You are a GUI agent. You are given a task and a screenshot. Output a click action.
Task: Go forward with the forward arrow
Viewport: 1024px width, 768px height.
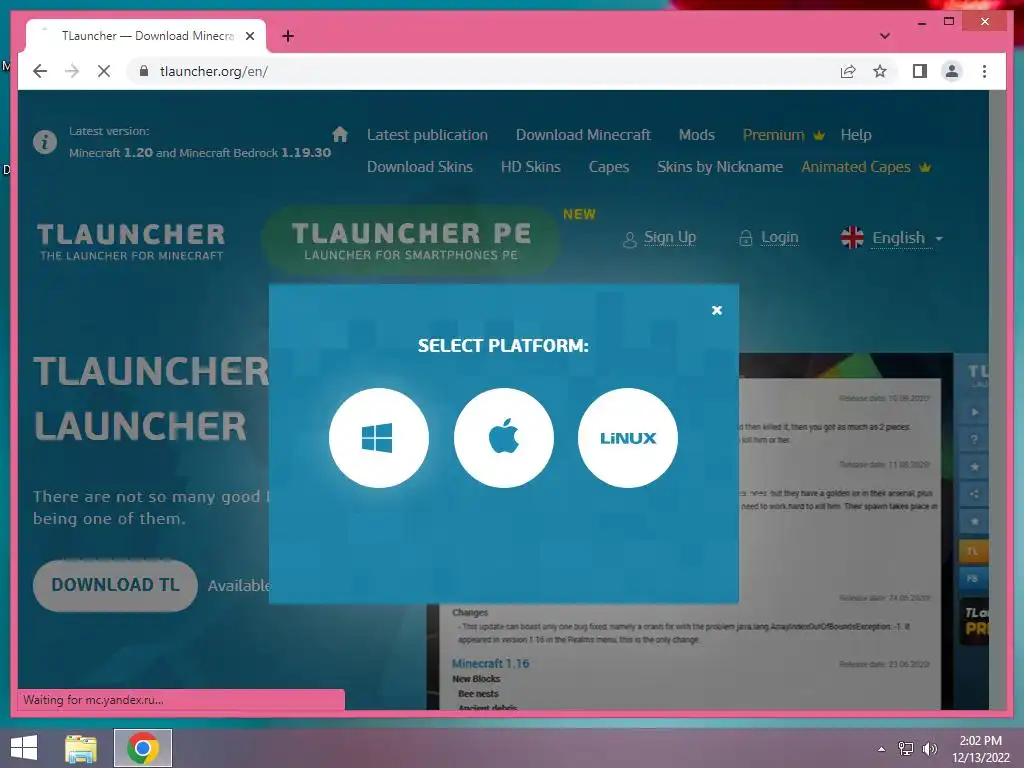[72, 71]
